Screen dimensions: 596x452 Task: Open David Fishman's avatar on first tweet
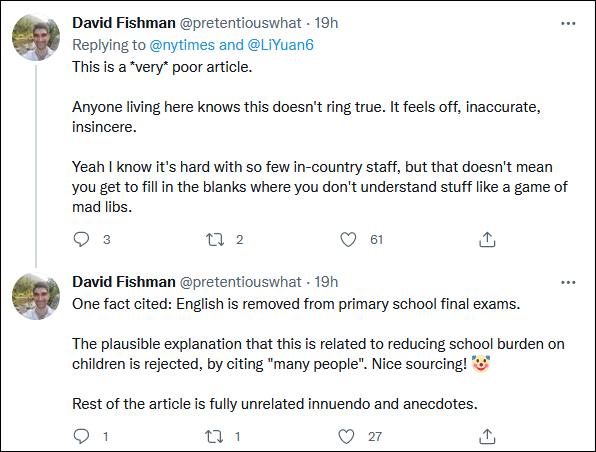tap(36, 38)
